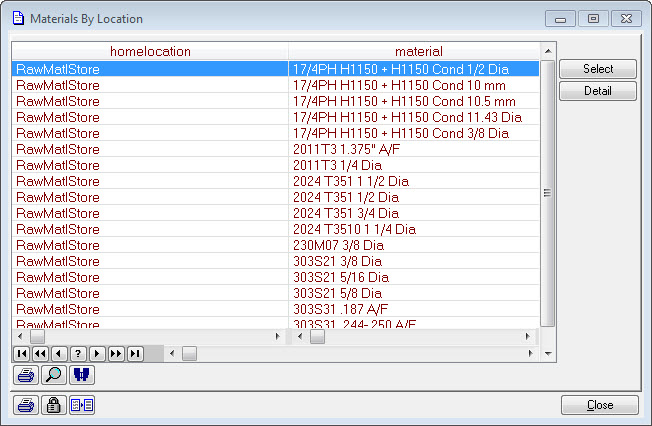Screen dimensions: 652x426
Task: Click homelocation column horizontal scroll thumb
Action: pyautogui.click(x=37, y=337)
